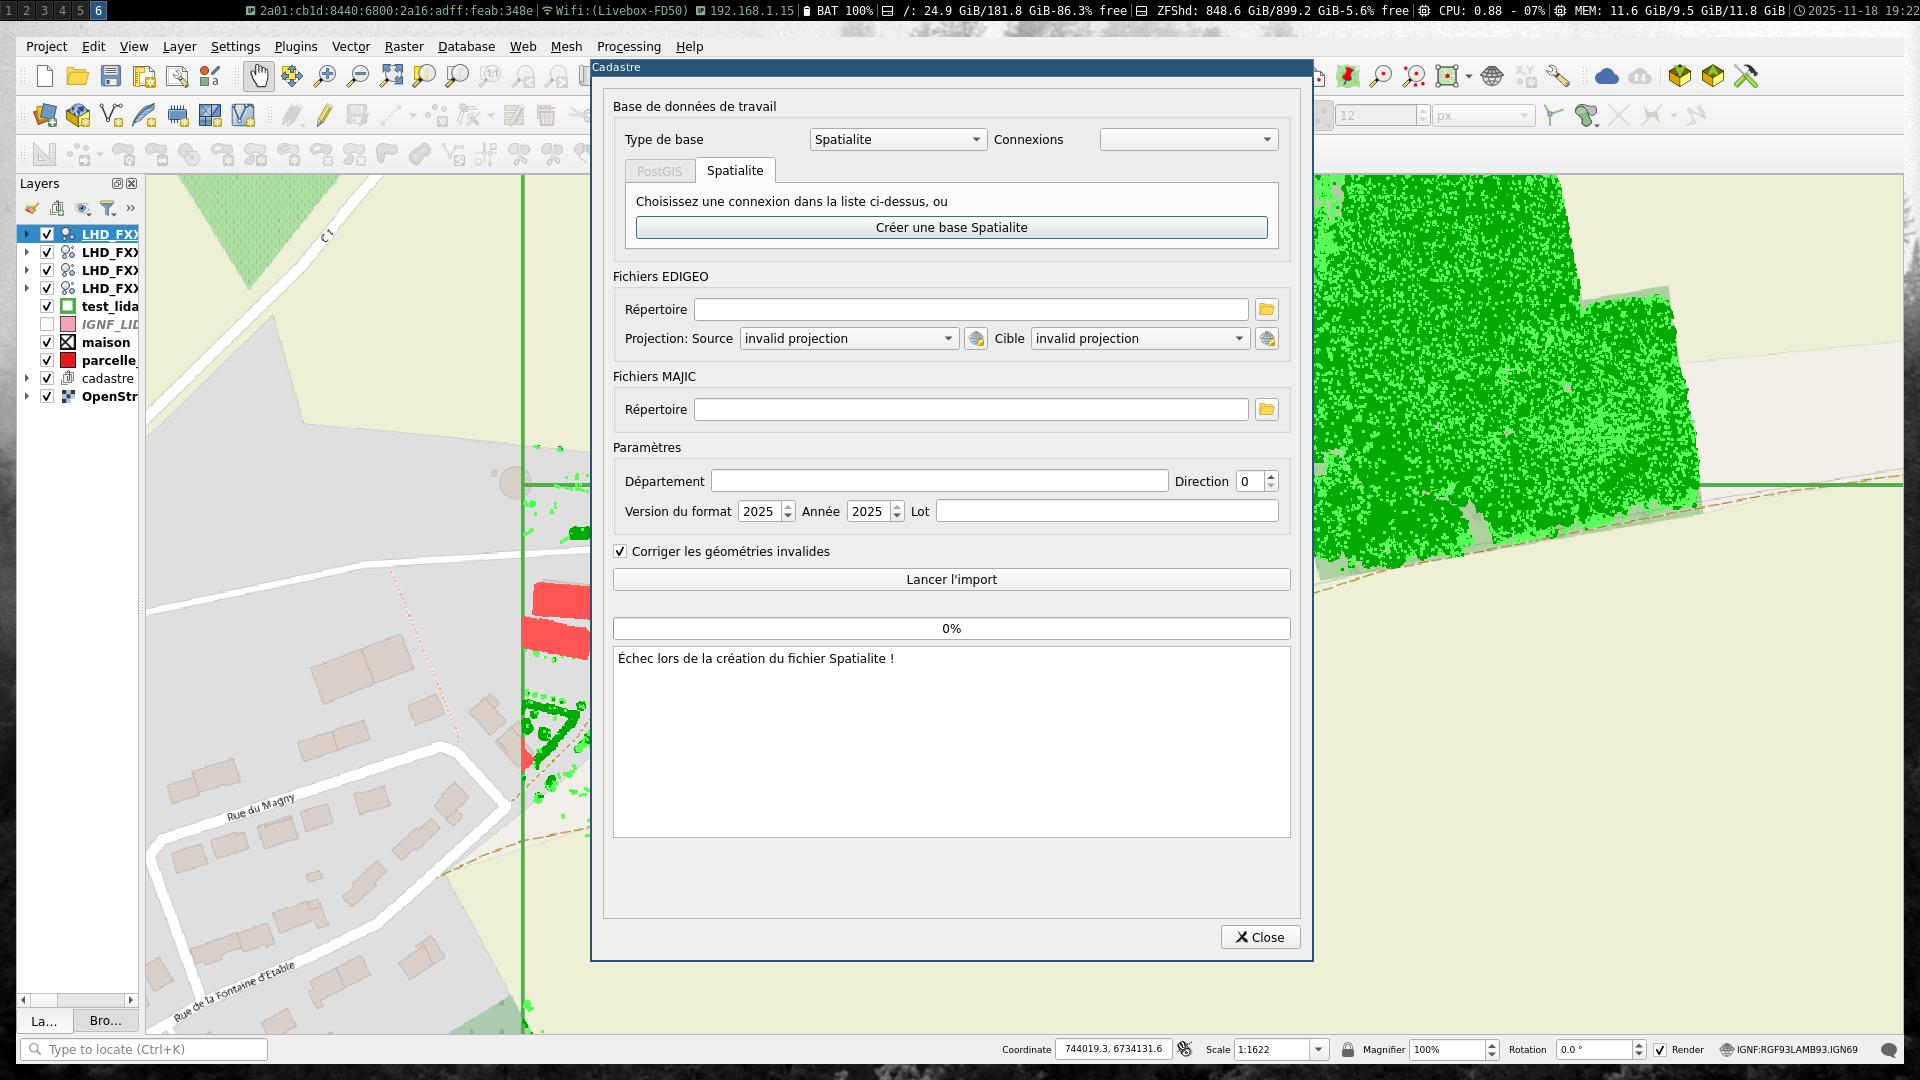Select the Pan Map hand tool
The image size is (1920, 1080).
(x=258, y=76)
